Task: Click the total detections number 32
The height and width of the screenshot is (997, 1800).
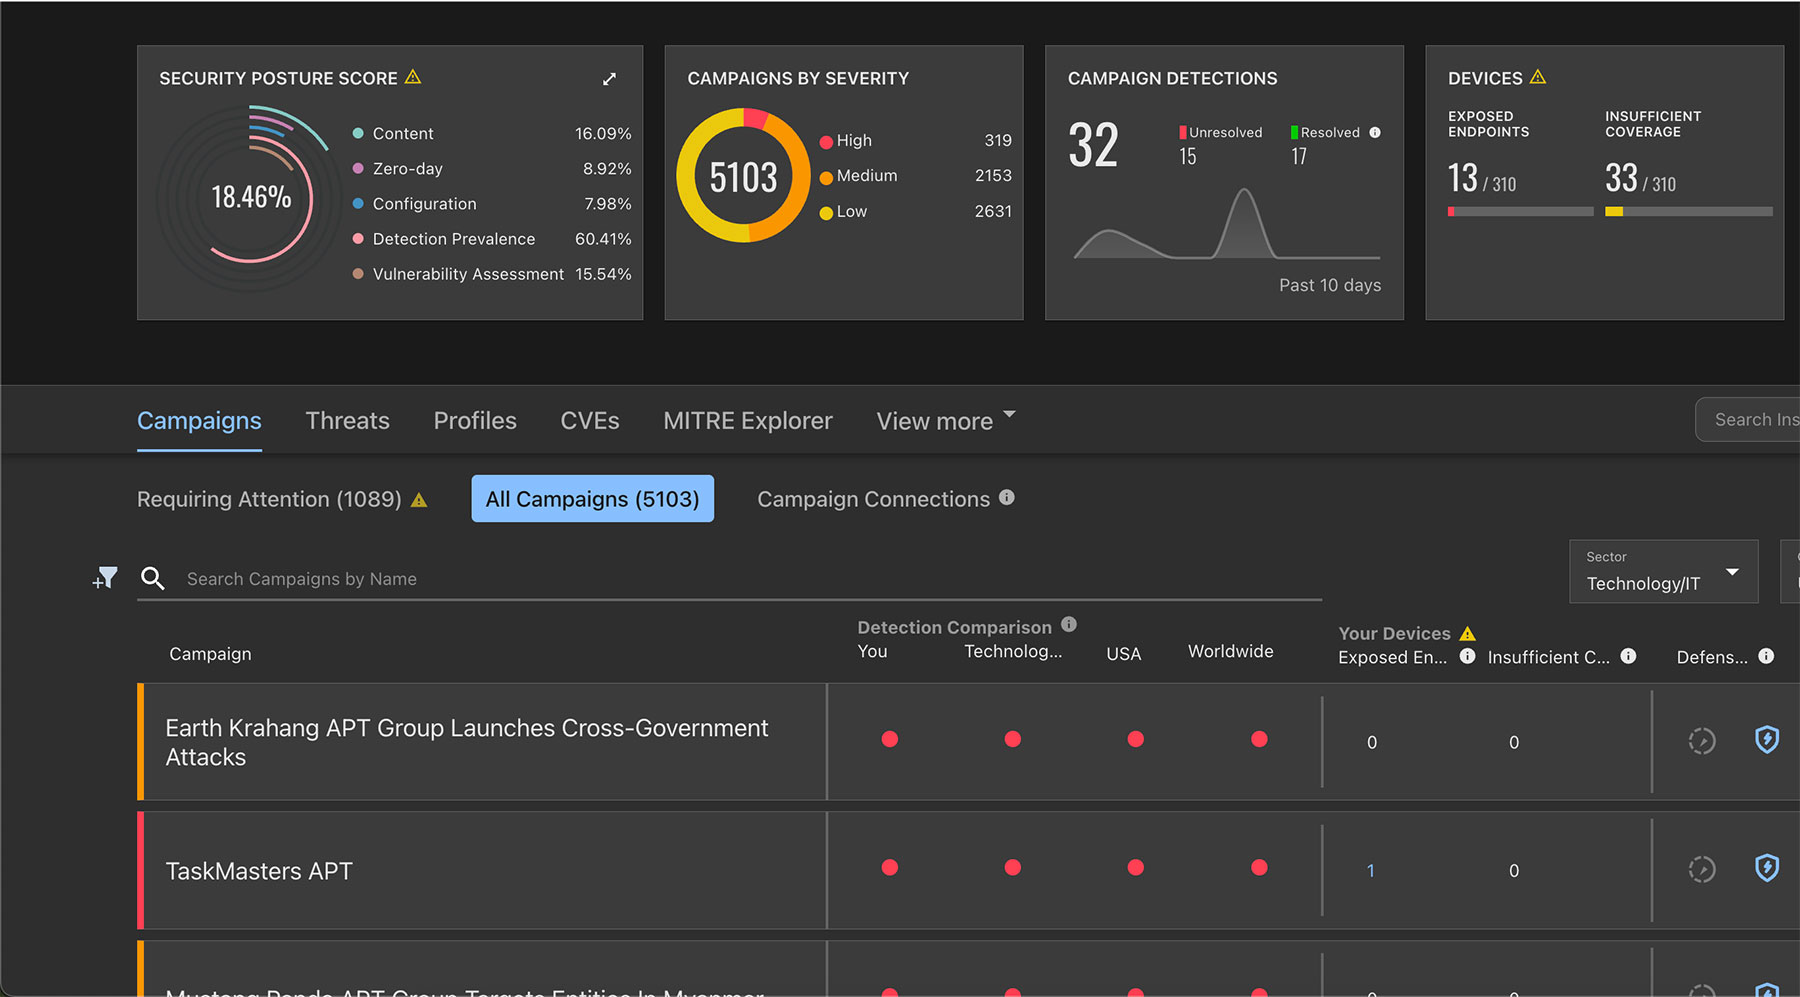Action: 1093,146
